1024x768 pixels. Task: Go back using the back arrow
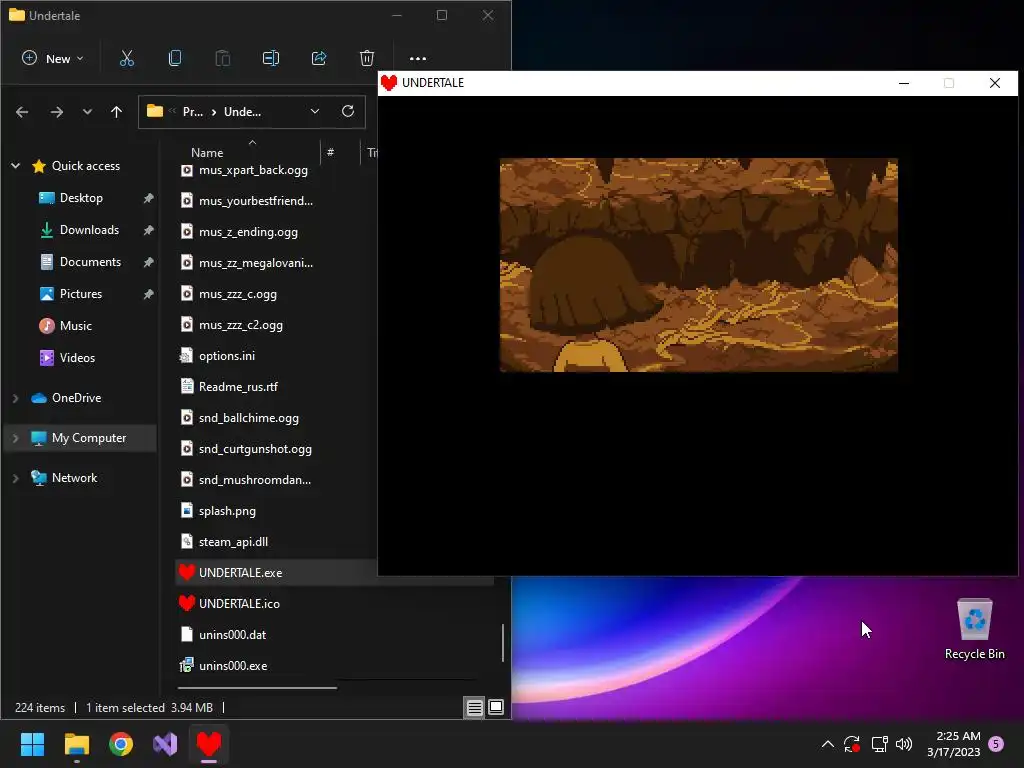point(22,112)
